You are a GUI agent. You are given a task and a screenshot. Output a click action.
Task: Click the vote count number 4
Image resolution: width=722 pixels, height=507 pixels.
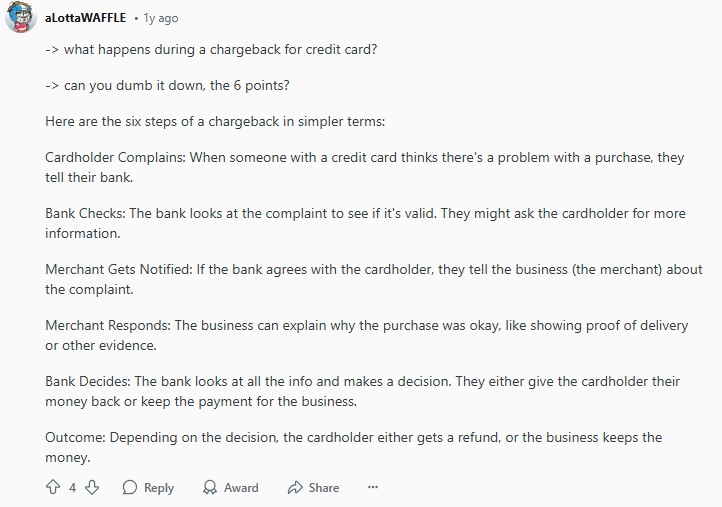point(73,488)
